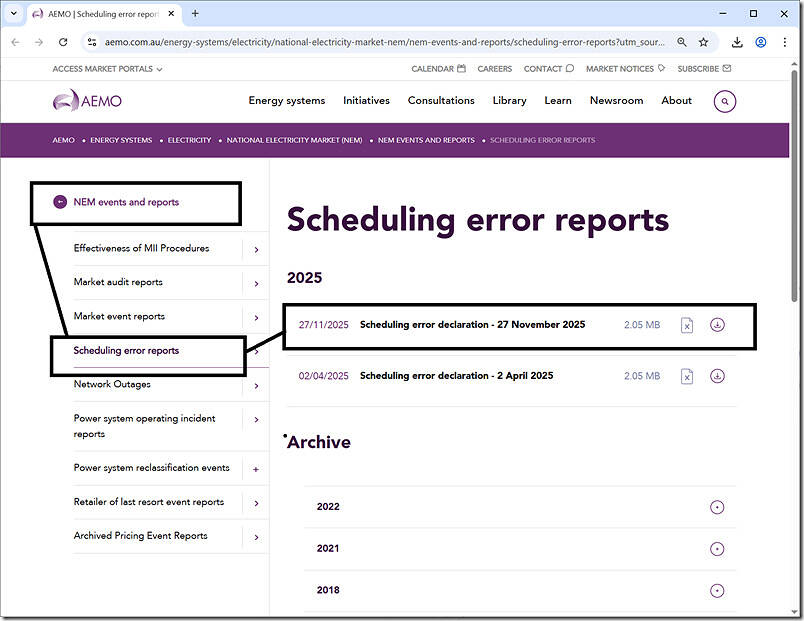
Task: Open Network Outages section
Action: tap(113, 385)
